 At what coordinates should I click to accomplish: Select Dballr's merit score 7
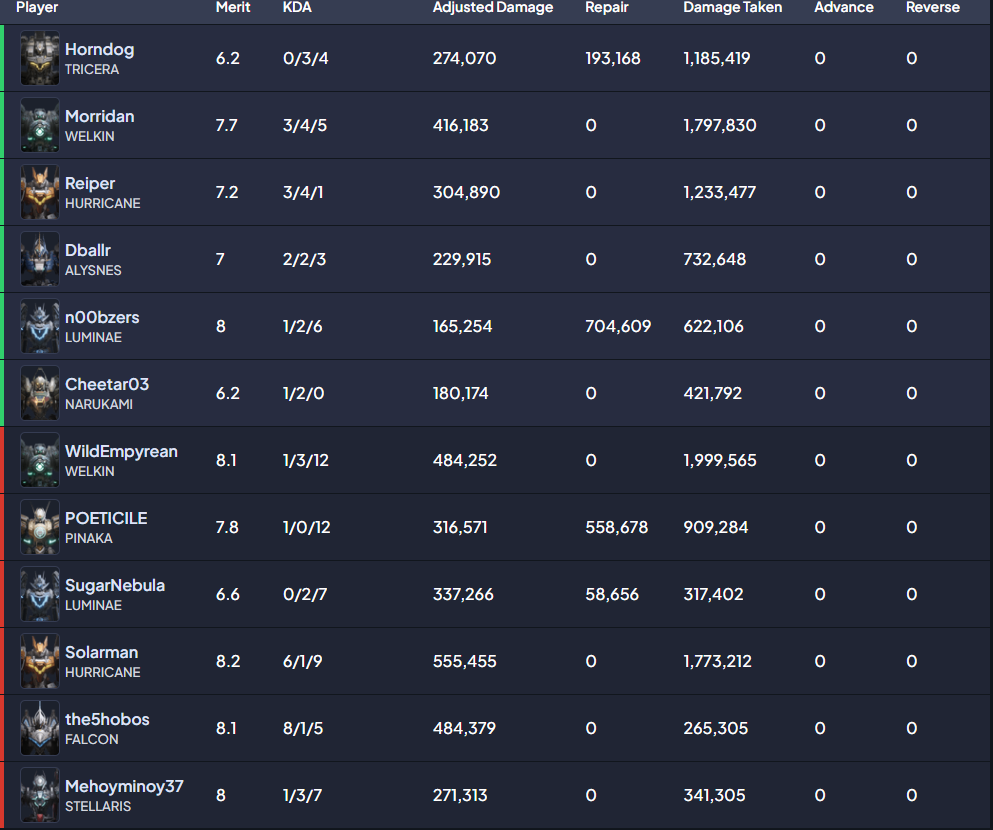coord(220,260)
